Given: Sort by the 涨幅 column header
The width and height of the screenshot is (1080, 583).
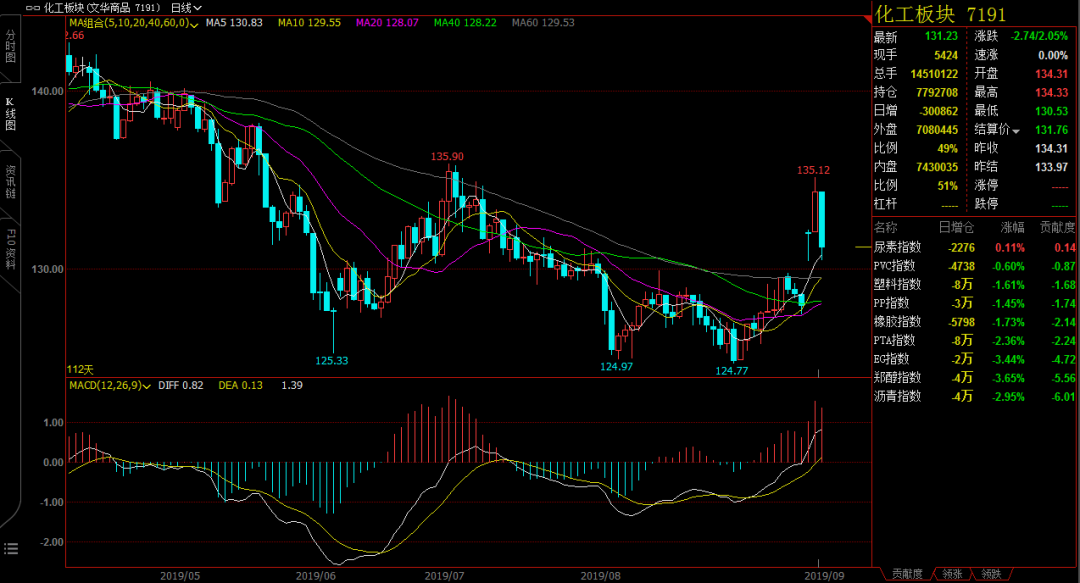Looking at the screenshot, I should click(1012, 227).
